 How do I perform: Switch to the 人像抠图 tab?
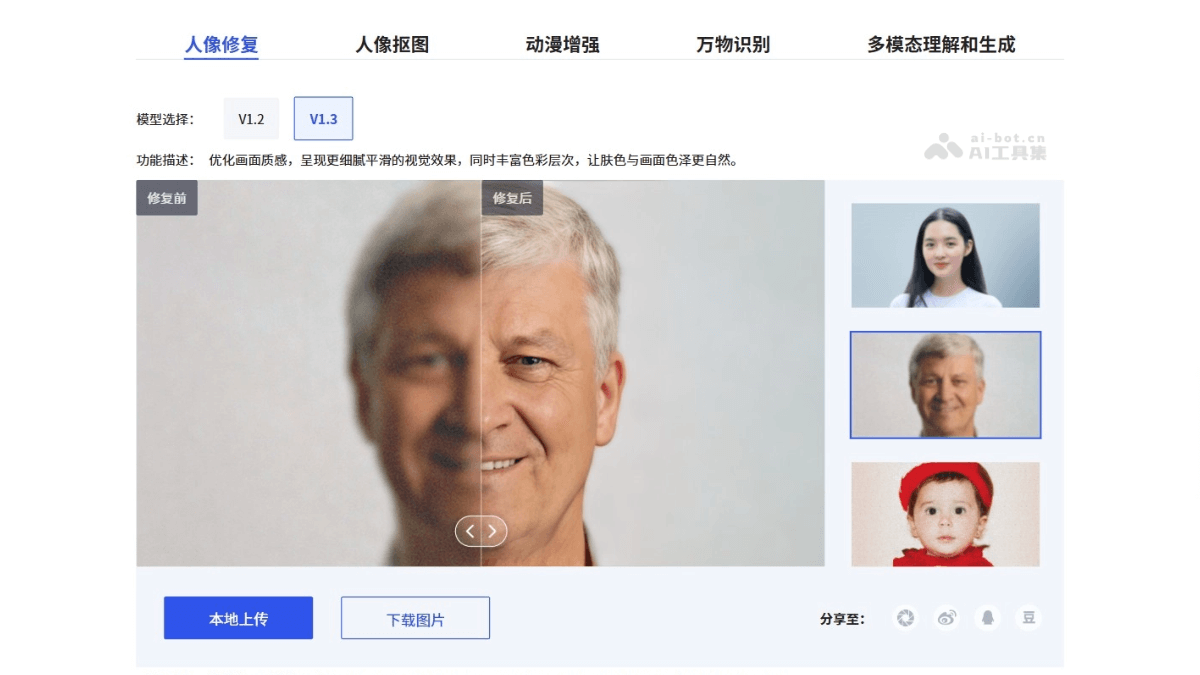click(392, 44)
